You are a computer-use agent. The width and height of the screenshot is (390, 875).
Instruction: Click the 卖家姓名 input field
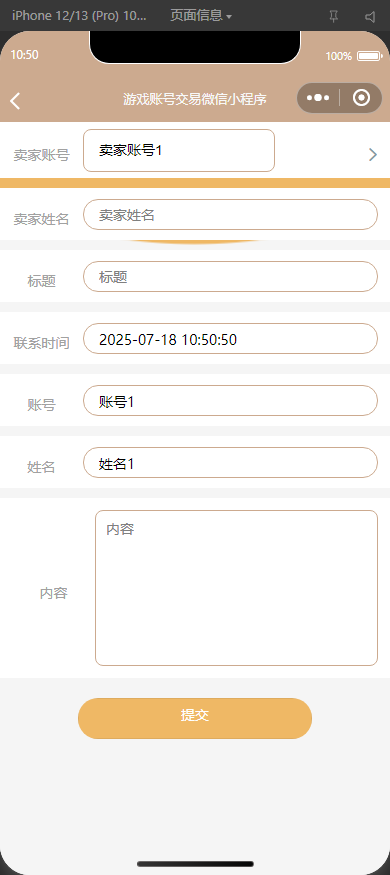230,215
